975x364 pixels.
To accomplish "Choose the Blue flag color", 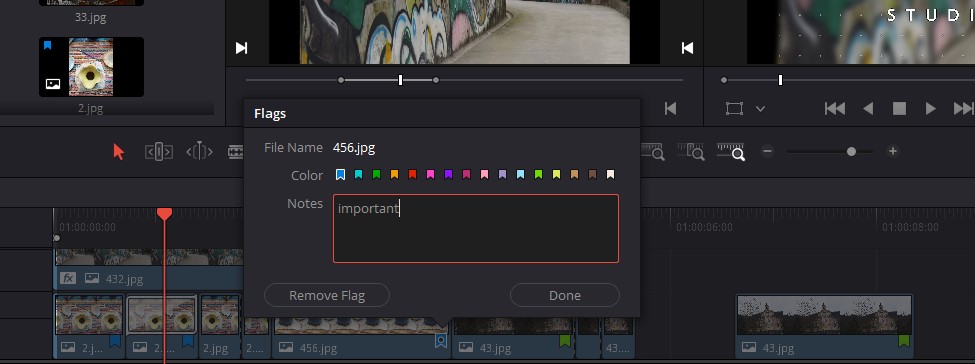I will click(x=340, y=175).
